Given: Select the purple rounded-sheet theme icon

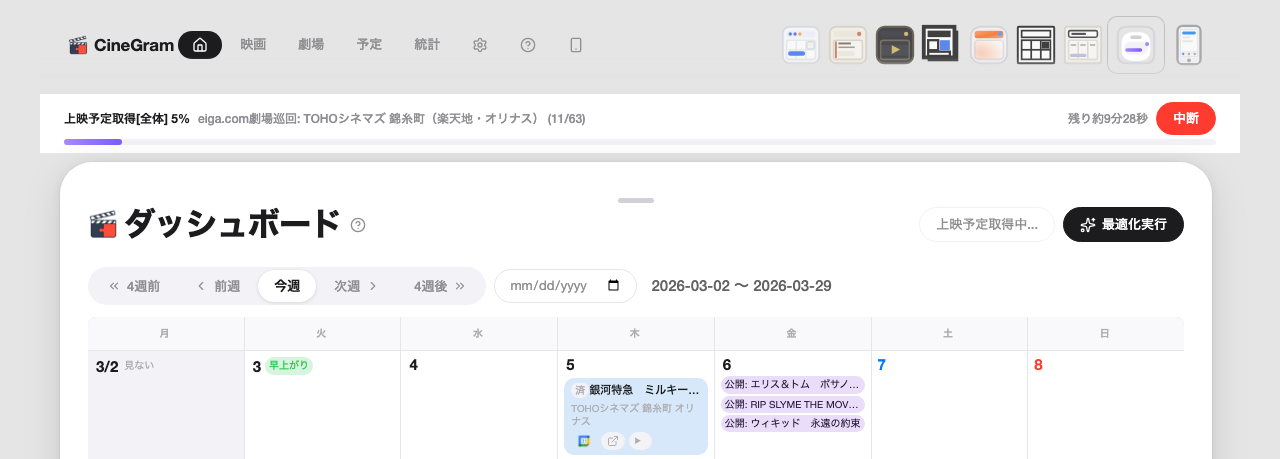Looking at the screenshot, I should (1136, 45).
